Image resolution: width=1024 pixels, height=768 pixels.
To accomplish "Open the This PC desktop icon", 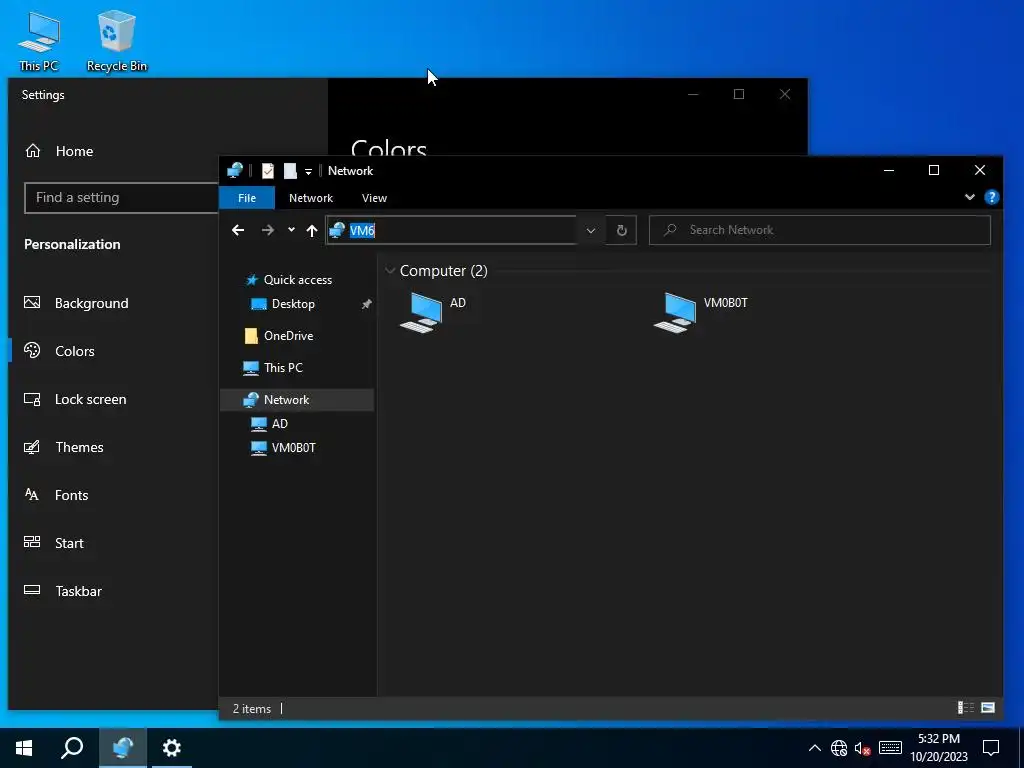I will click(x=39, y=41).
